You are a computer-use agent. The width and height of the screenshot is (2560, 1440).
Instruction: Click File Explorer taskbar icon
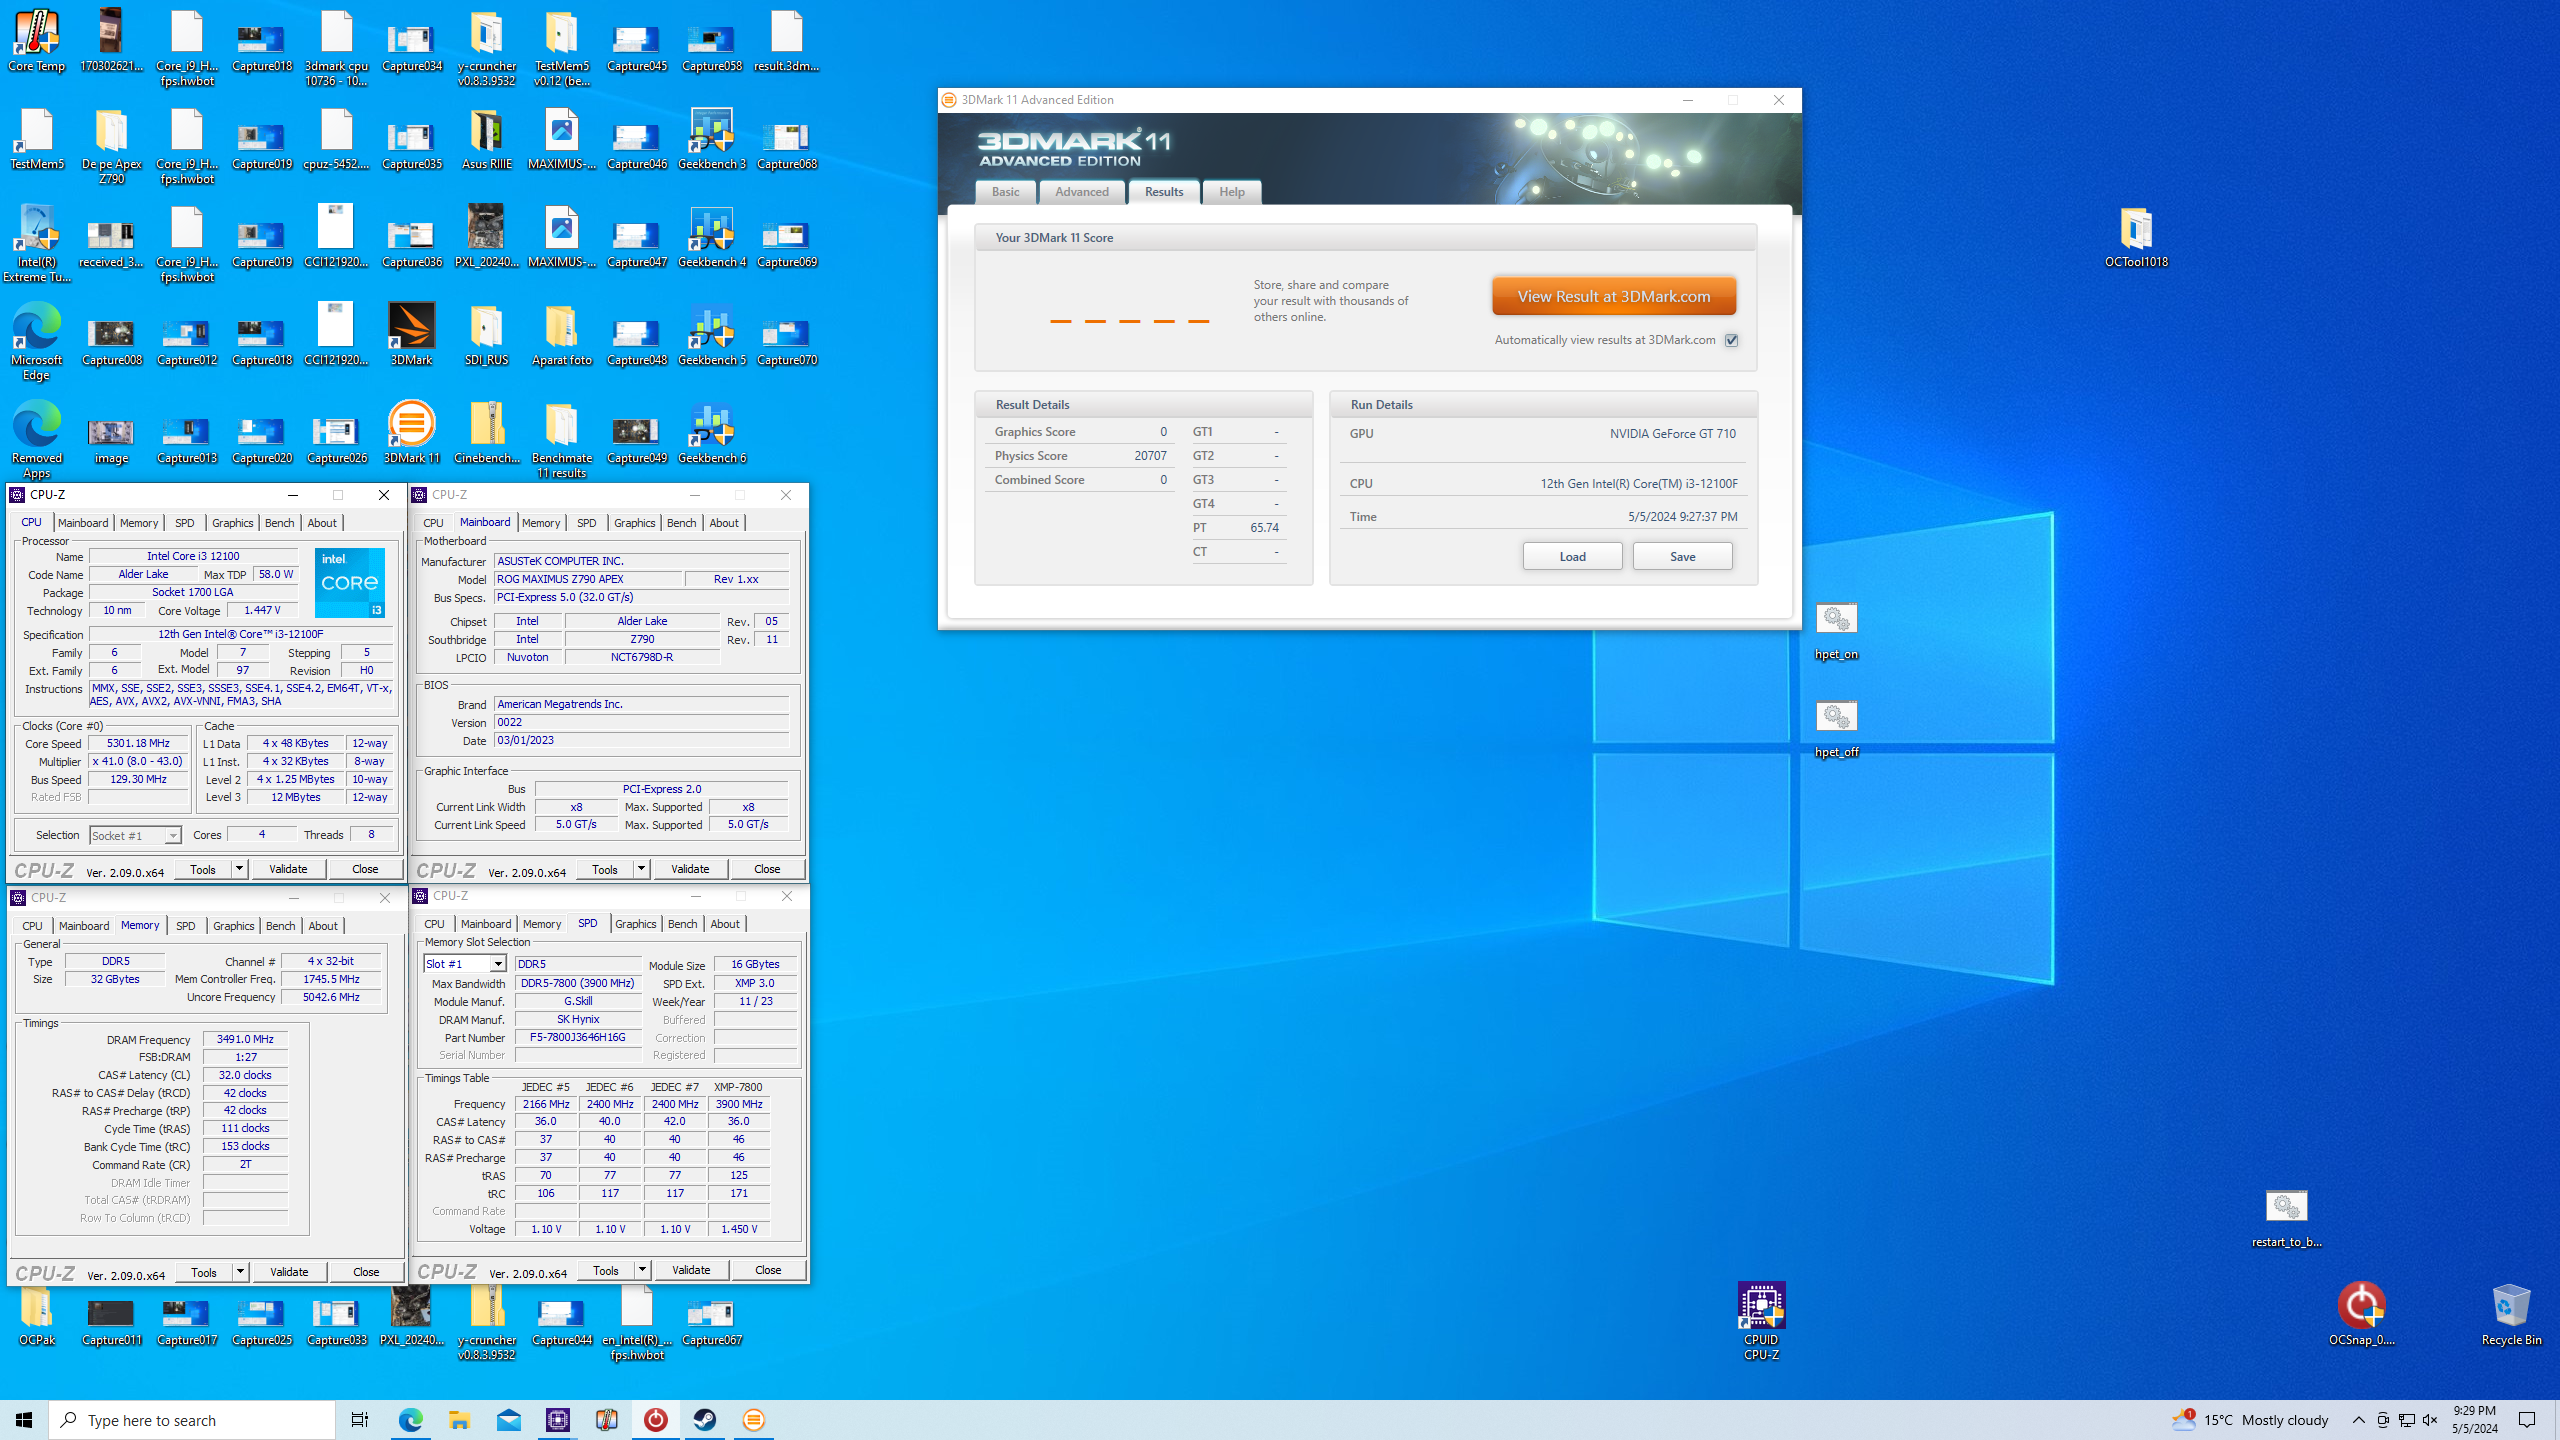pos(459,1420)
